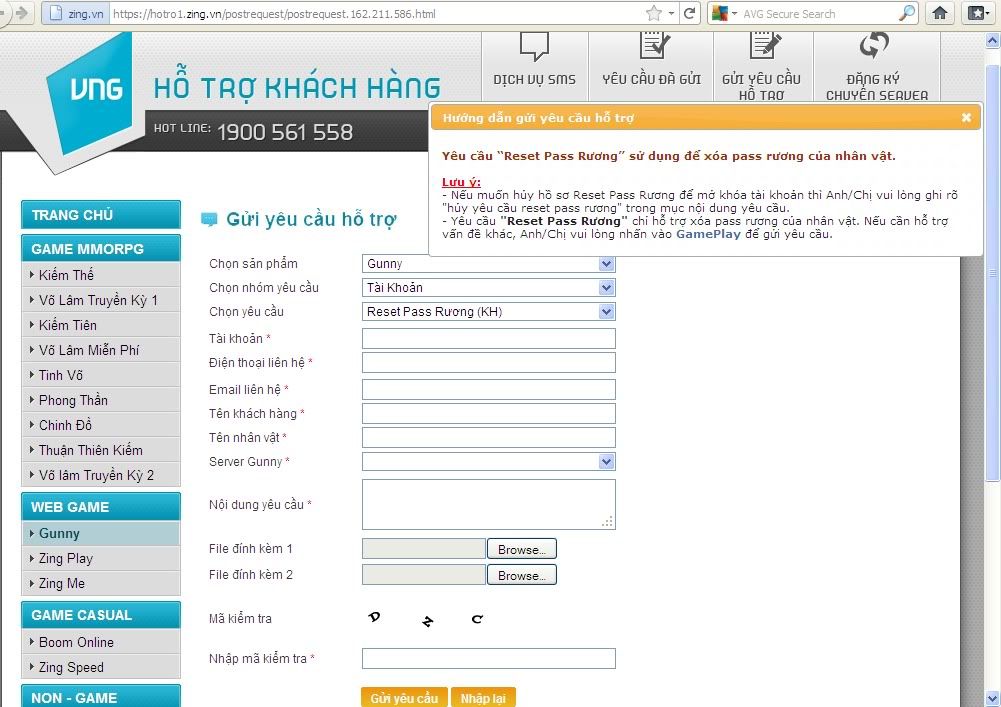Screen dimensions: 1001x707
Task: Select Tinh Võ in sidebar
Action: pyautogui.click(x=101, y=375)
